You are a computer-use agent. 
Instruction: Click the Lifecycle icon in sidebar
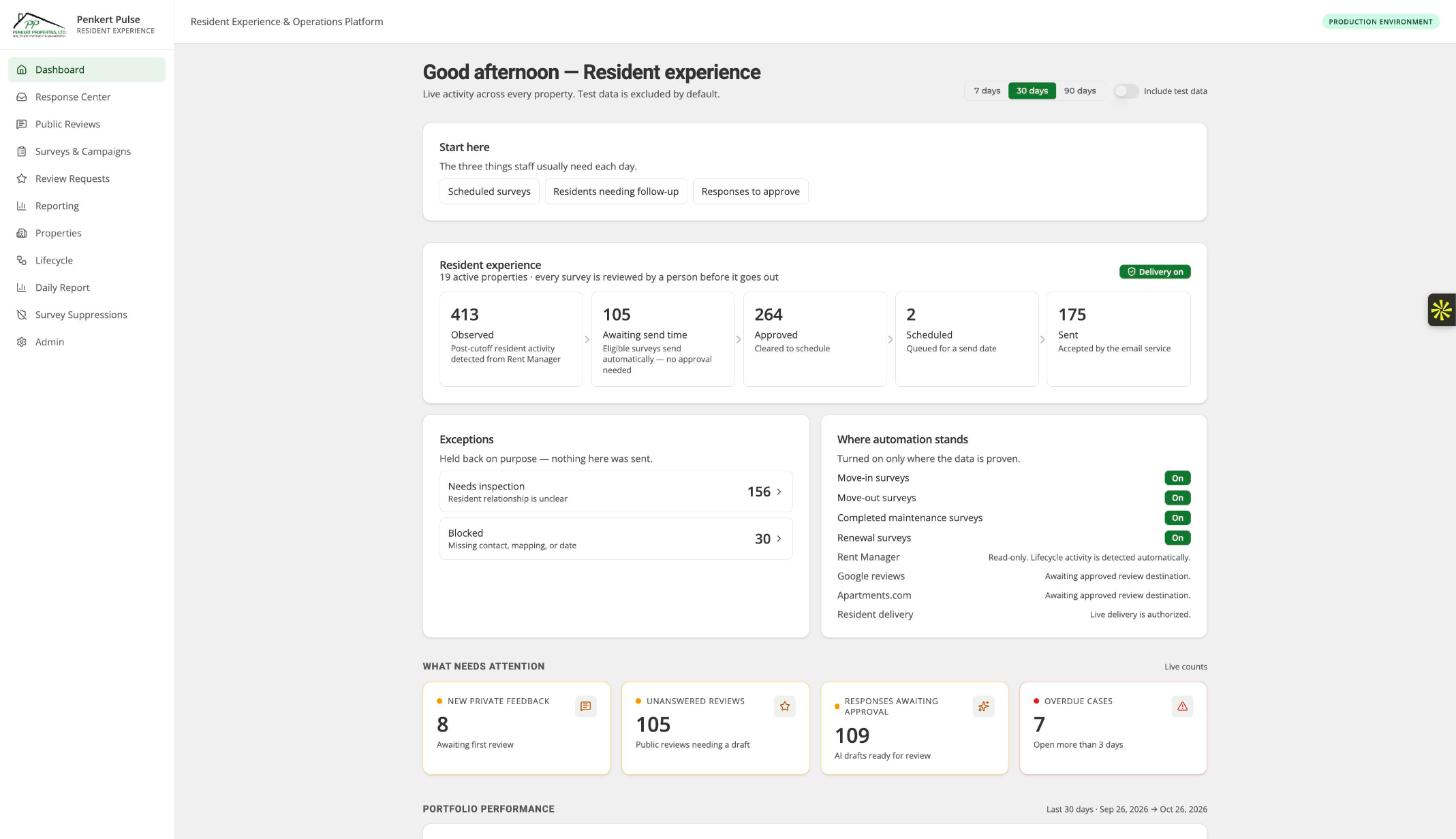coord(22,260)
